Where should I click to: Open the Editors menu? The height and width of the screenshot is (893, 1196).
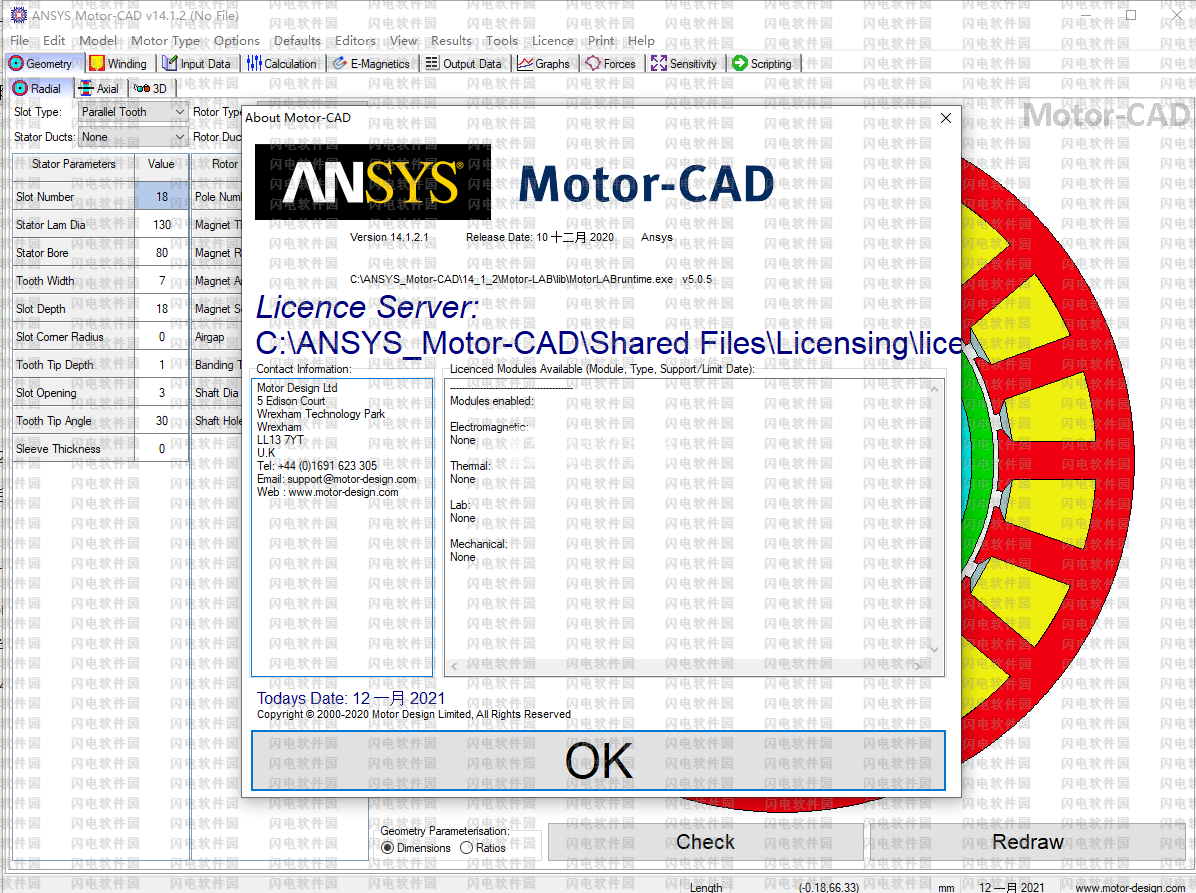tap(355, 40)
